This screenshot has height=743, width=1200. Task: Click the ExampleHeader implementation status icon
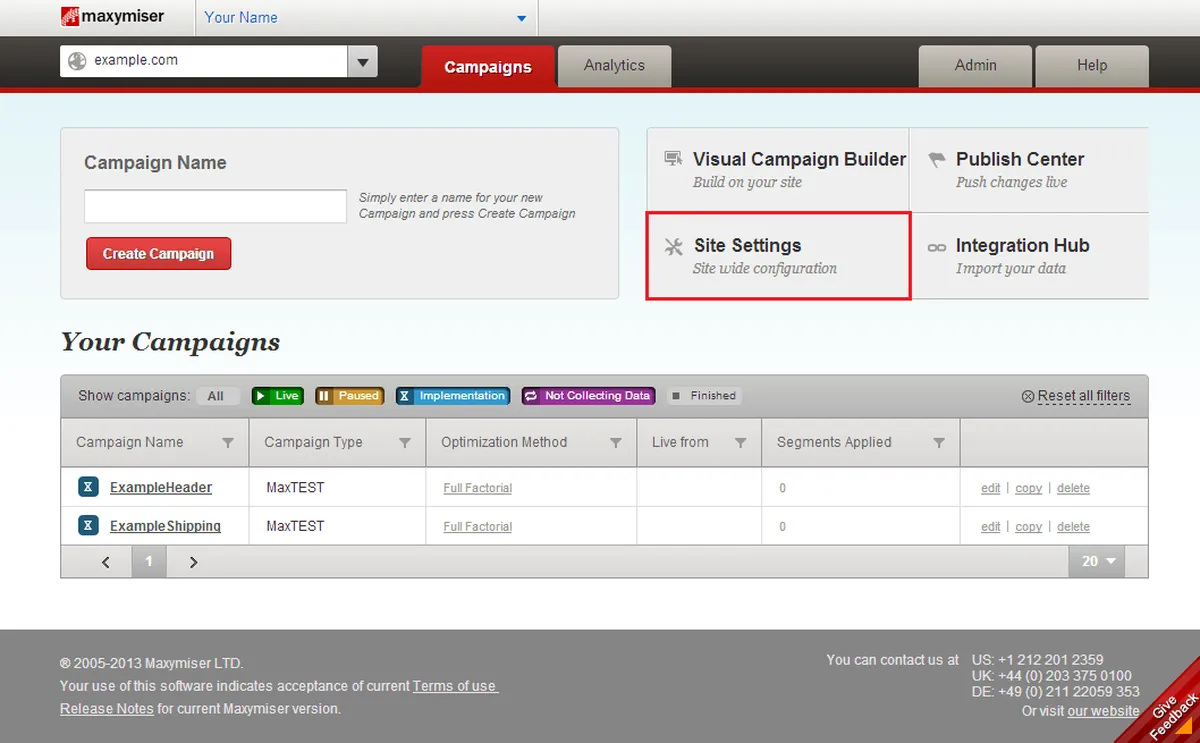(x=88, y=487)
